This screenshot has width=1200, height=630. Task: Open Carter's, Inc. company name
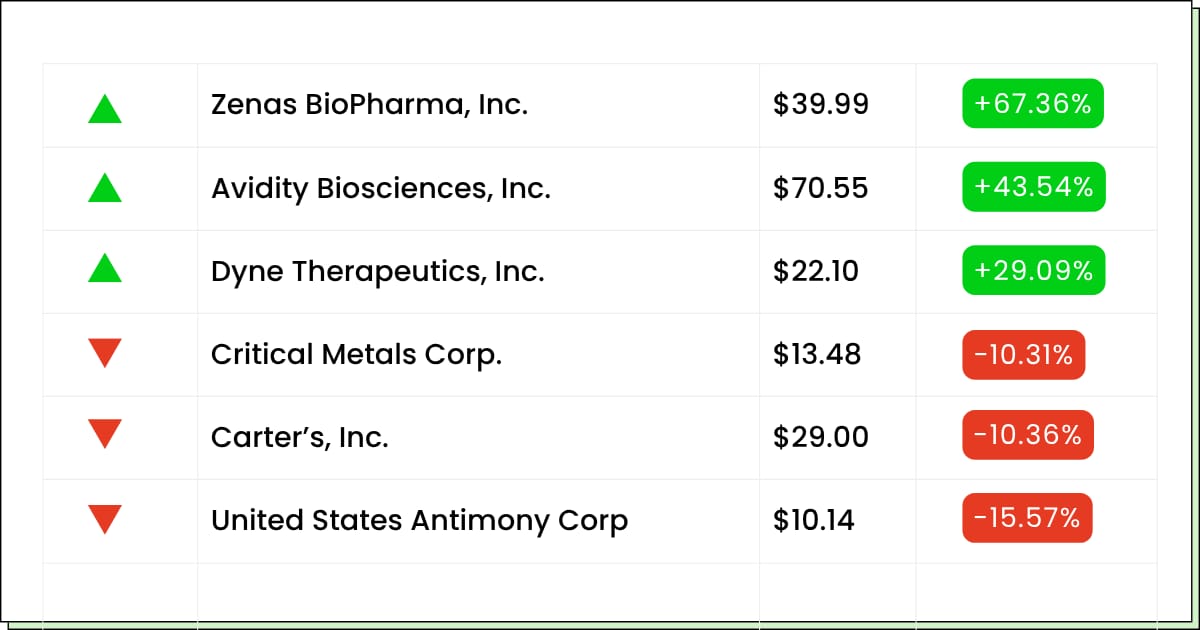[299, 437]
